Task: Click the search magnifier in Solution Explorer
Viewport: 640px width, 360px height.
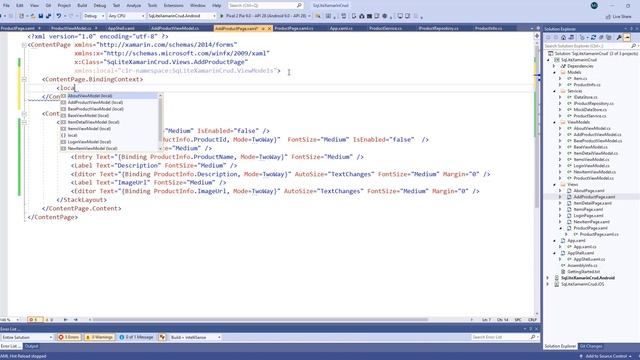Action: pyautogui.click(x=633, y=46)
